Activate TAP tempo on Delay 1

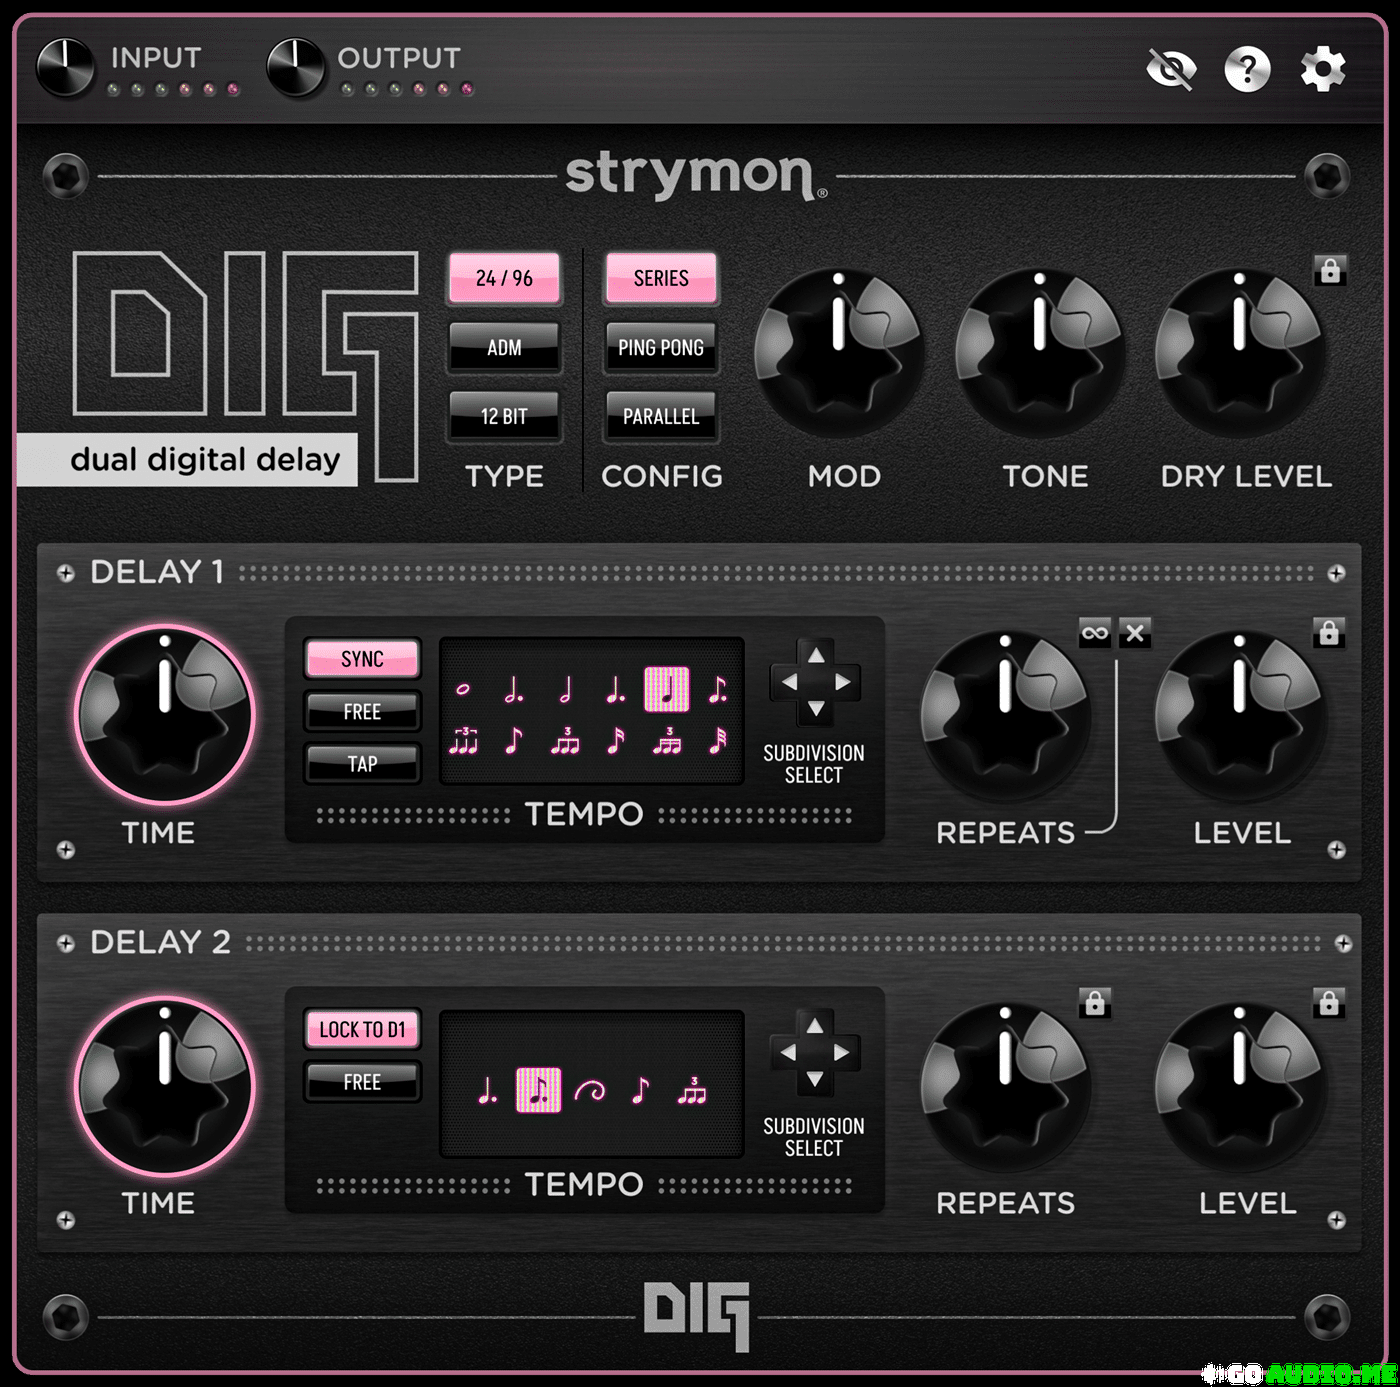click(362, 764)
